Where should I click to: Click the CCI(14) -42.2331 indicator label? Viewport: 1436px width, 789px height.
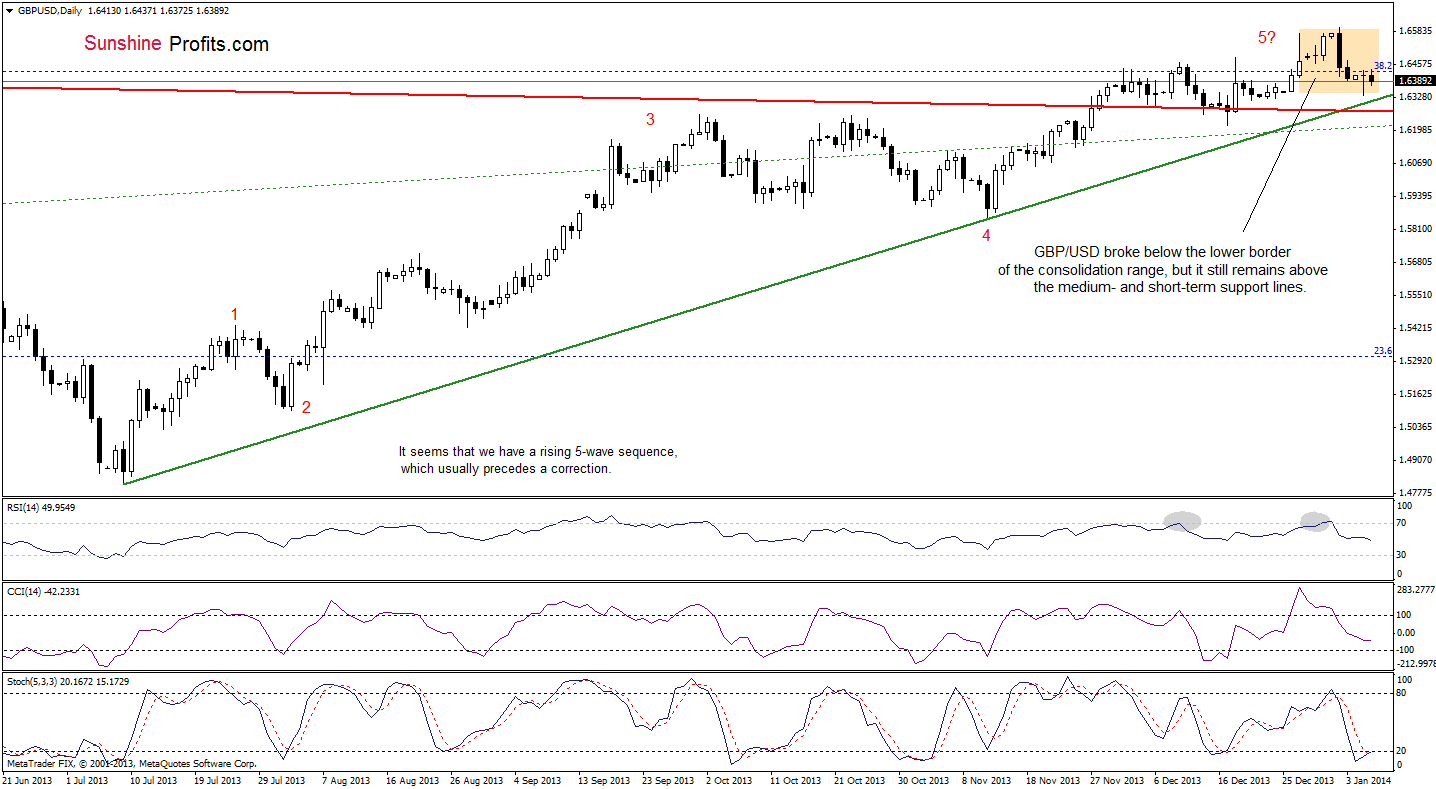coord(44,592)
